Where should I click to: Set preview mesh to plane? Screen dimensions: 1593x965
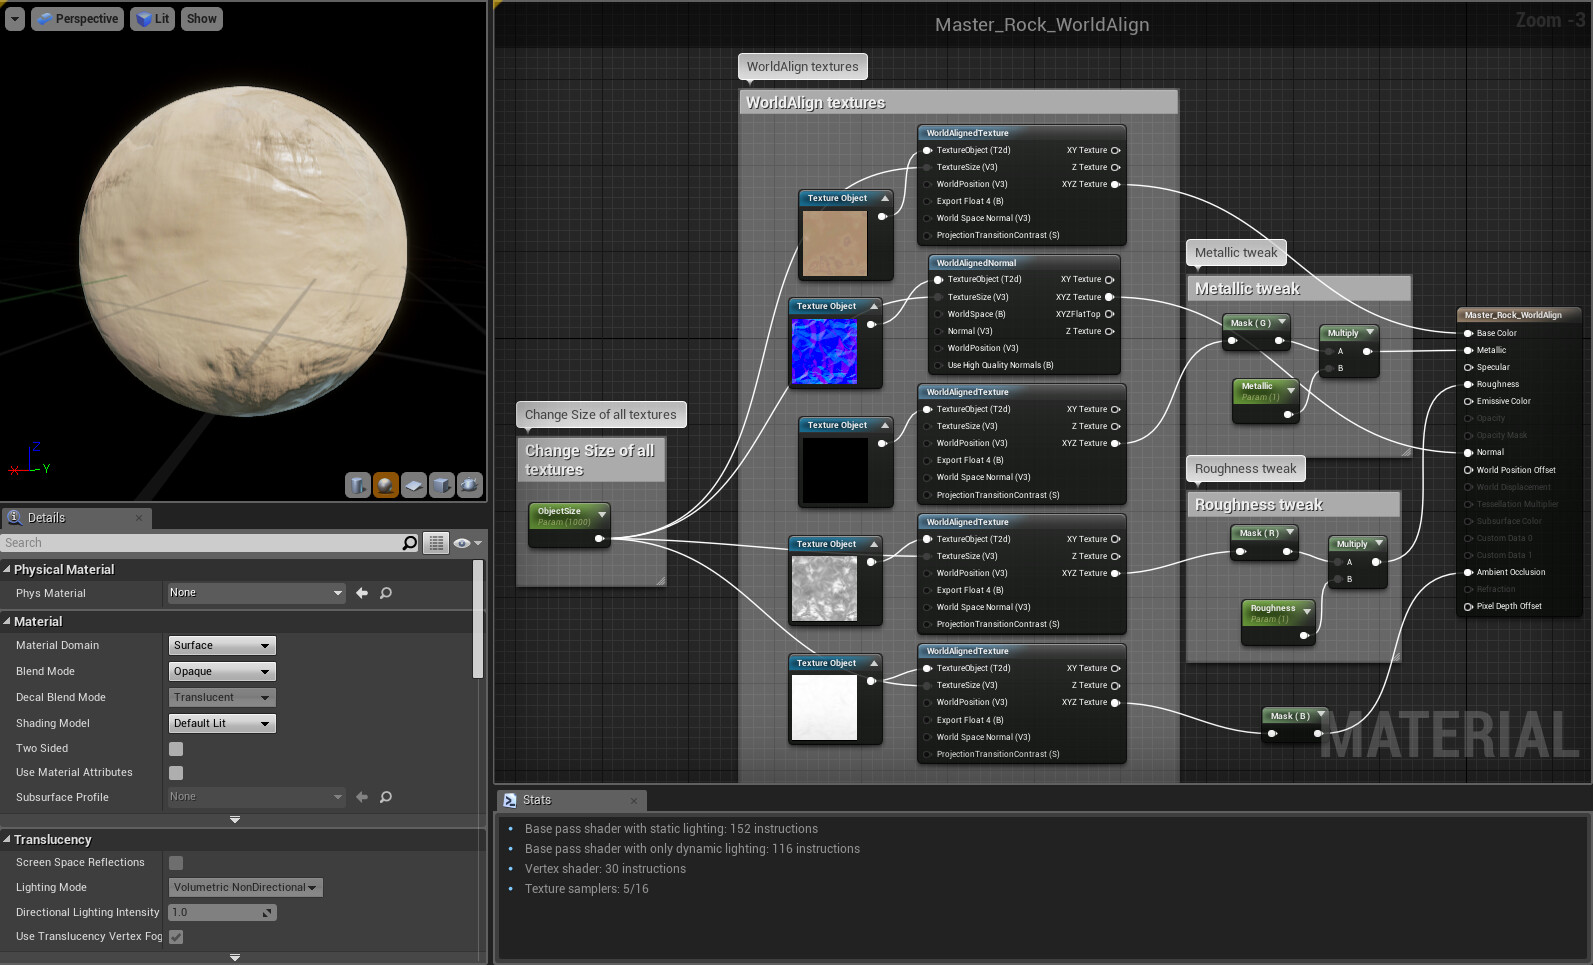[413, 485]
